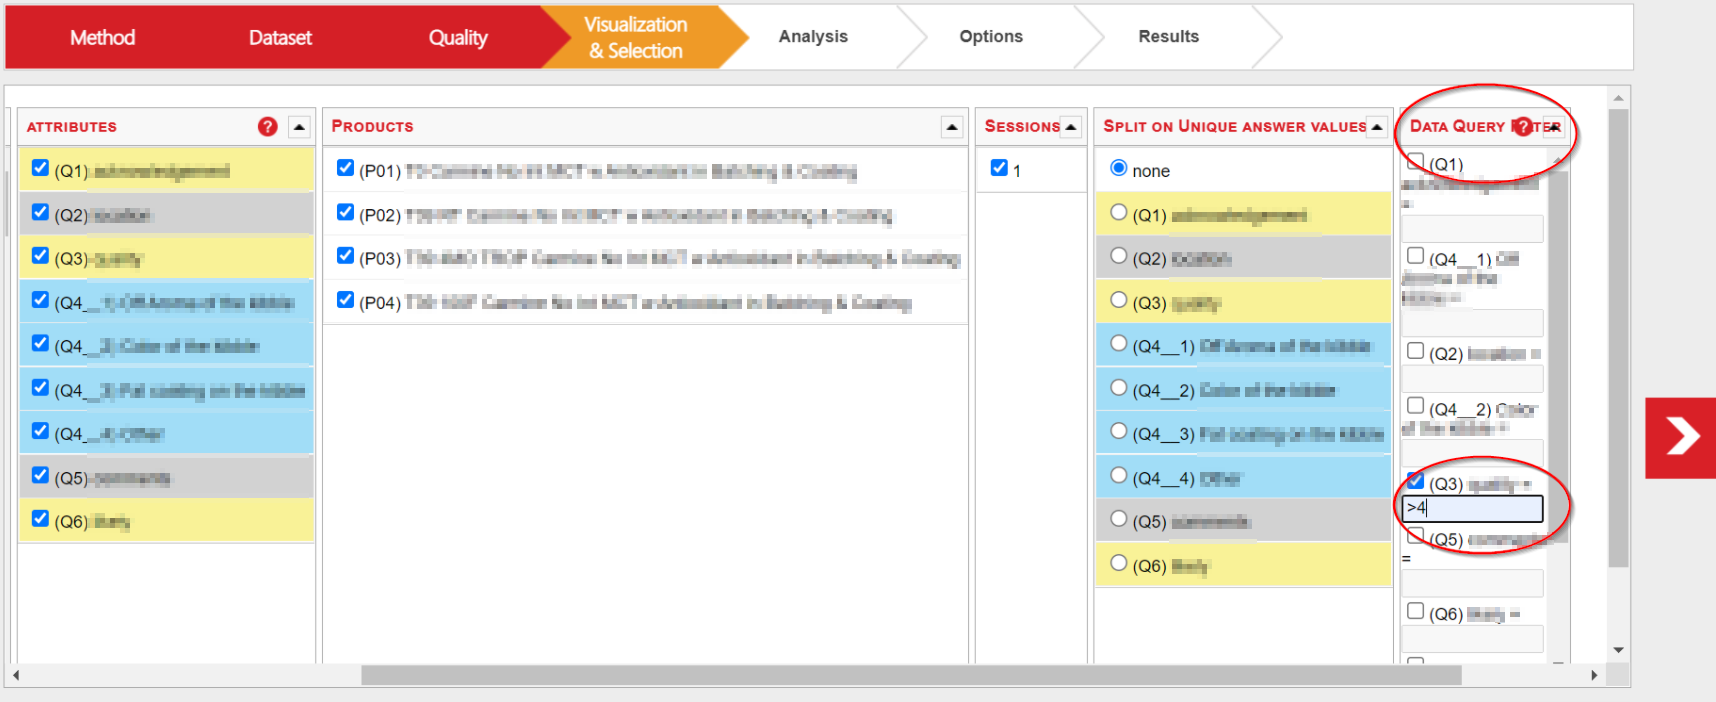Screen dimensions: 1716x702
Task: Go to the Analysis step
Action: (x=812, y=37)
